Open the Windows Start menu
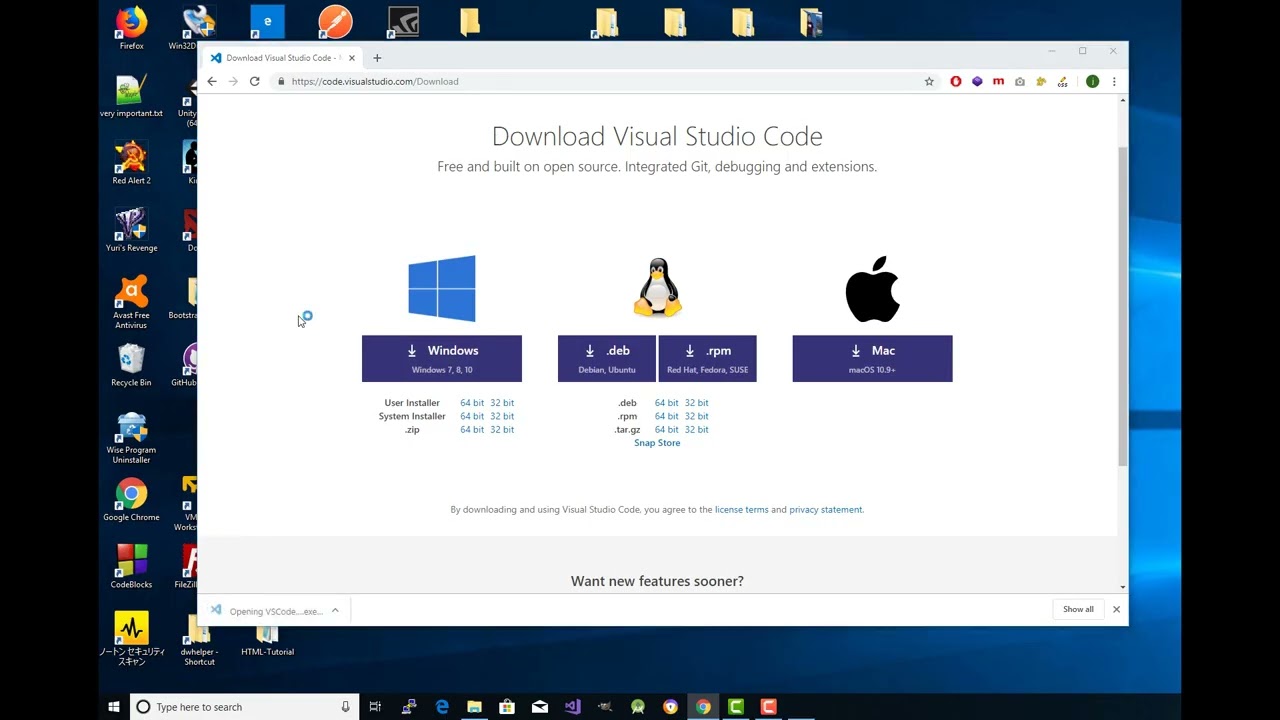The image size is (1280, 720). [114, 707]
